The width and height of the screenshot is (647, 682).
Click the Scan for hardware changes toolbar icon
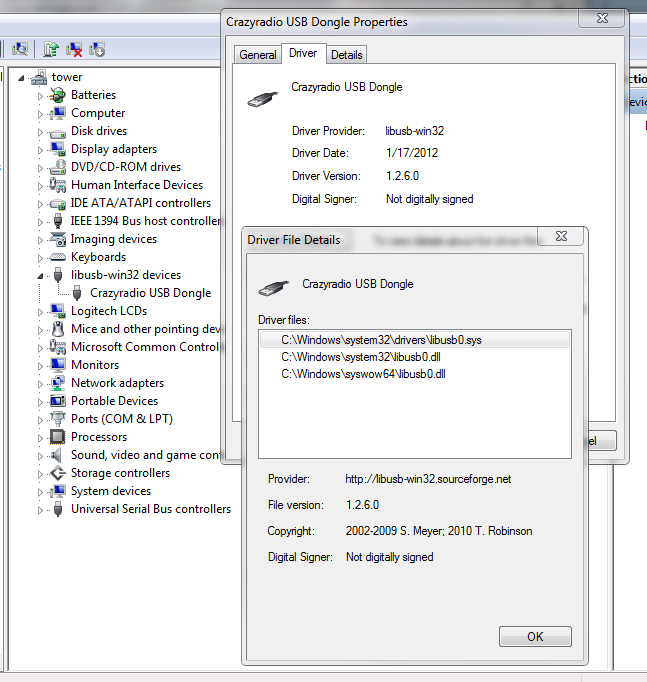pos(20,48)
